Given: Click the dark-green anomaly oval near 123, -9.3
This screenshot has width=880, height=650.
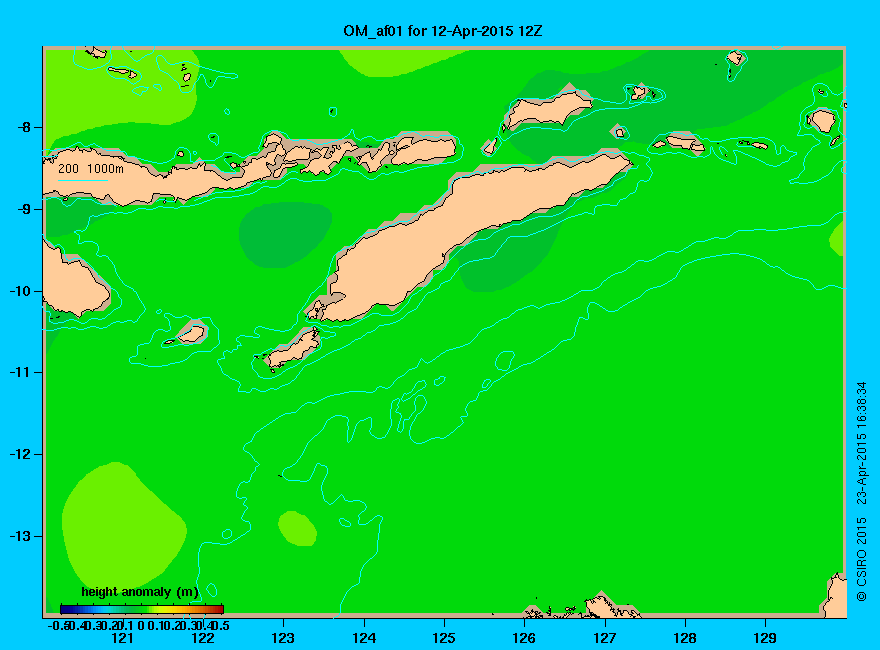Looking at the screenshot, I should 285,235.
